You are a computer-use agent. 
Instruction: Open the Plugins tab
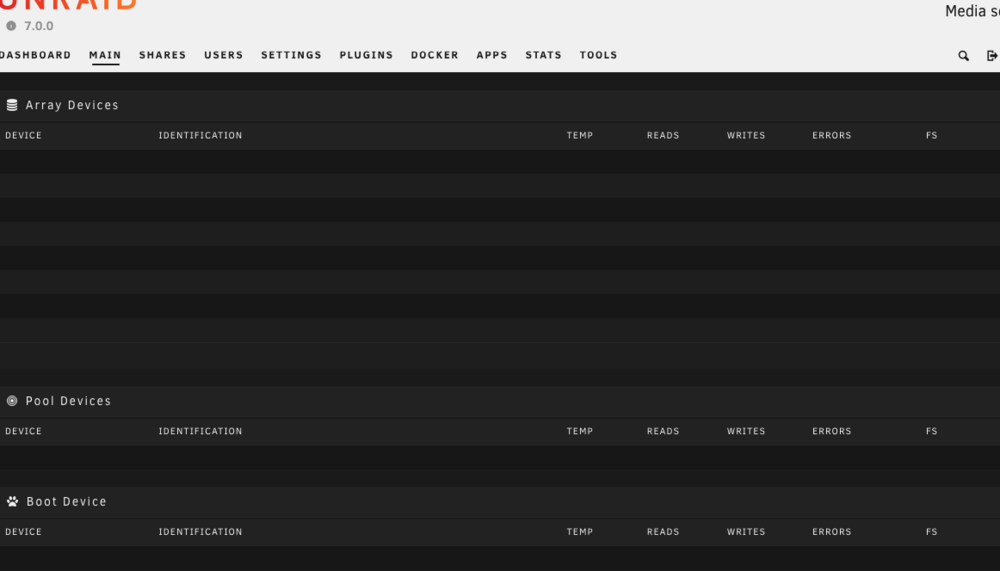366,55
